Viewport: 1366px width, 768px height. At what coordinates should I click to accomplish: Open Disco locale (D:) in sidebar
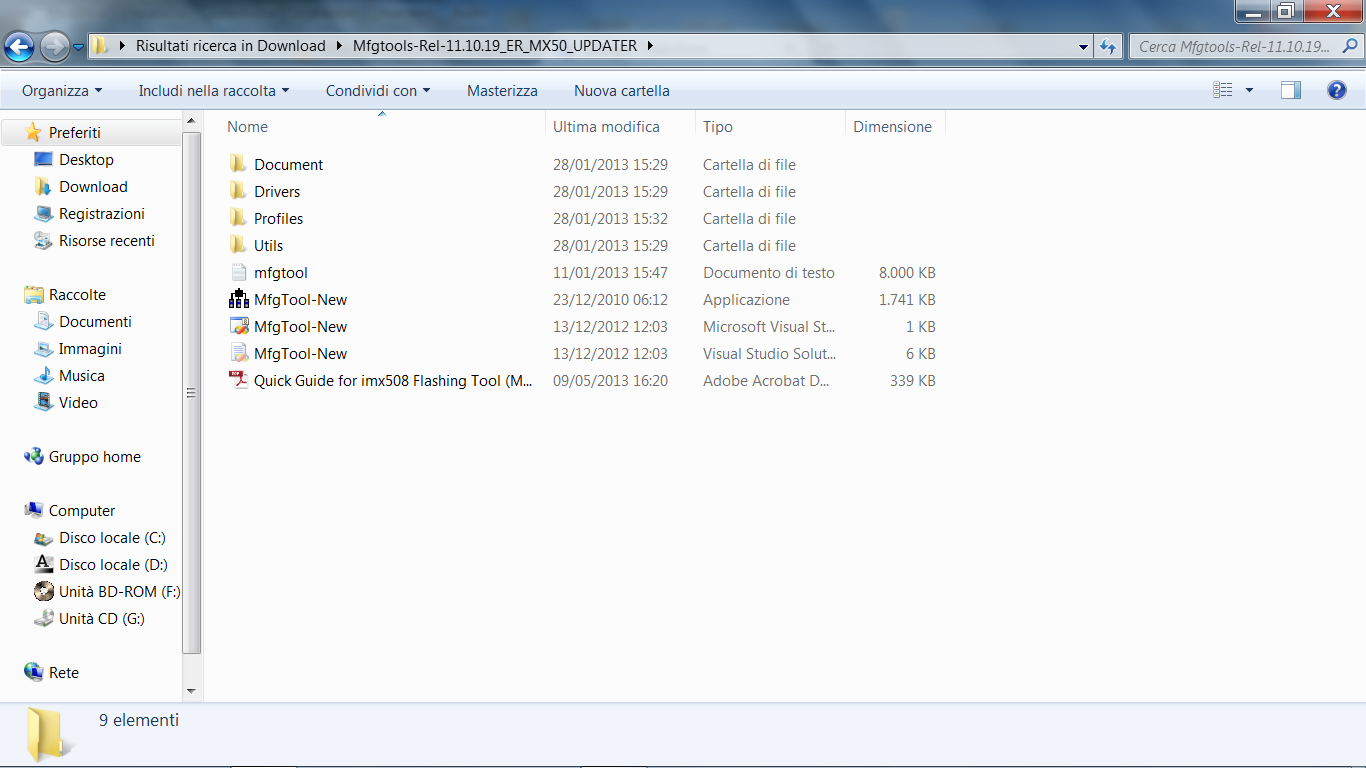113,564
